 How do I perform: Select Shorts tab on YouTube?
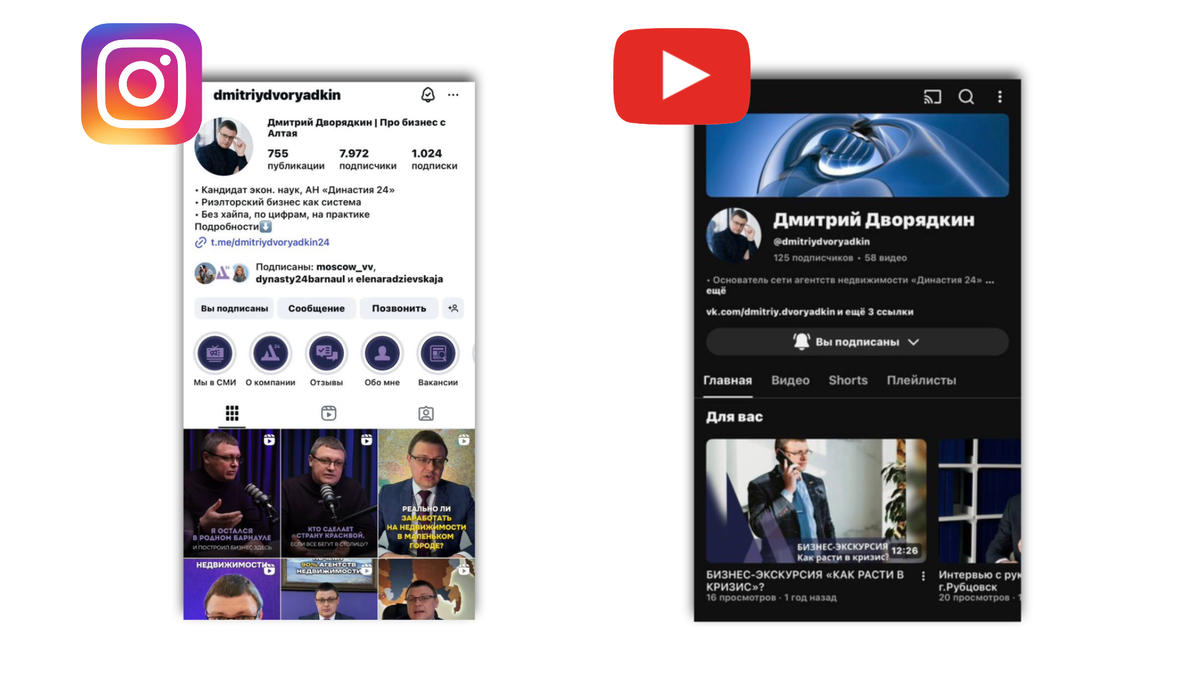848,381
